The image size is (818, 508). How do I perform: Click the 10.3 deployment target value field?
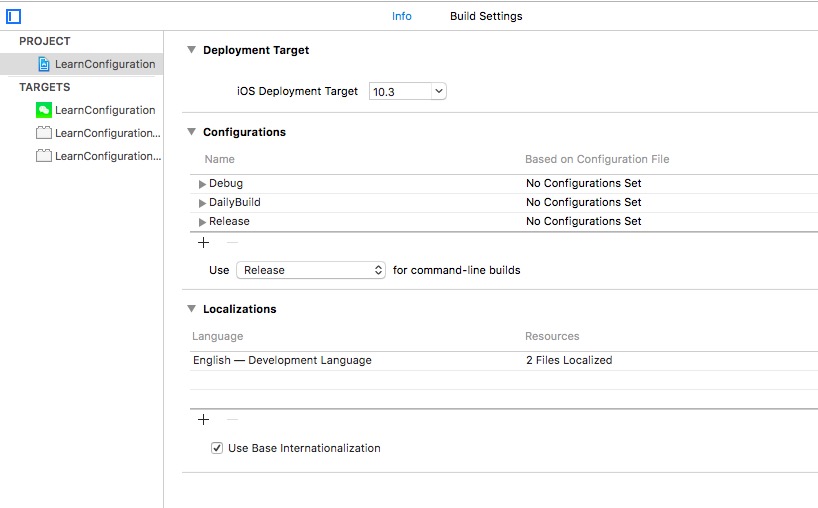(x=400, y=91)
